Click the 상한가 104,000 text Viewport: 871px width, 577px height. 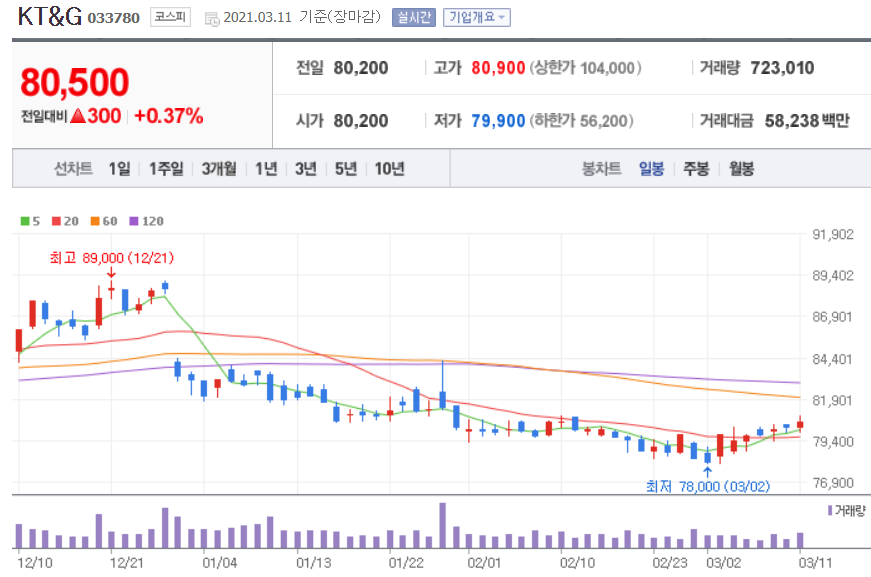[x=585, y=68]
